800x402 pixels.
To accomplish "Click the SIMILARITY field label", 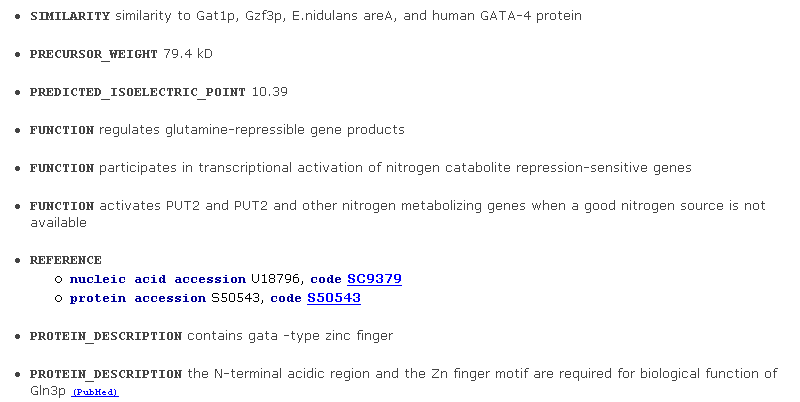I will (70, 16).
